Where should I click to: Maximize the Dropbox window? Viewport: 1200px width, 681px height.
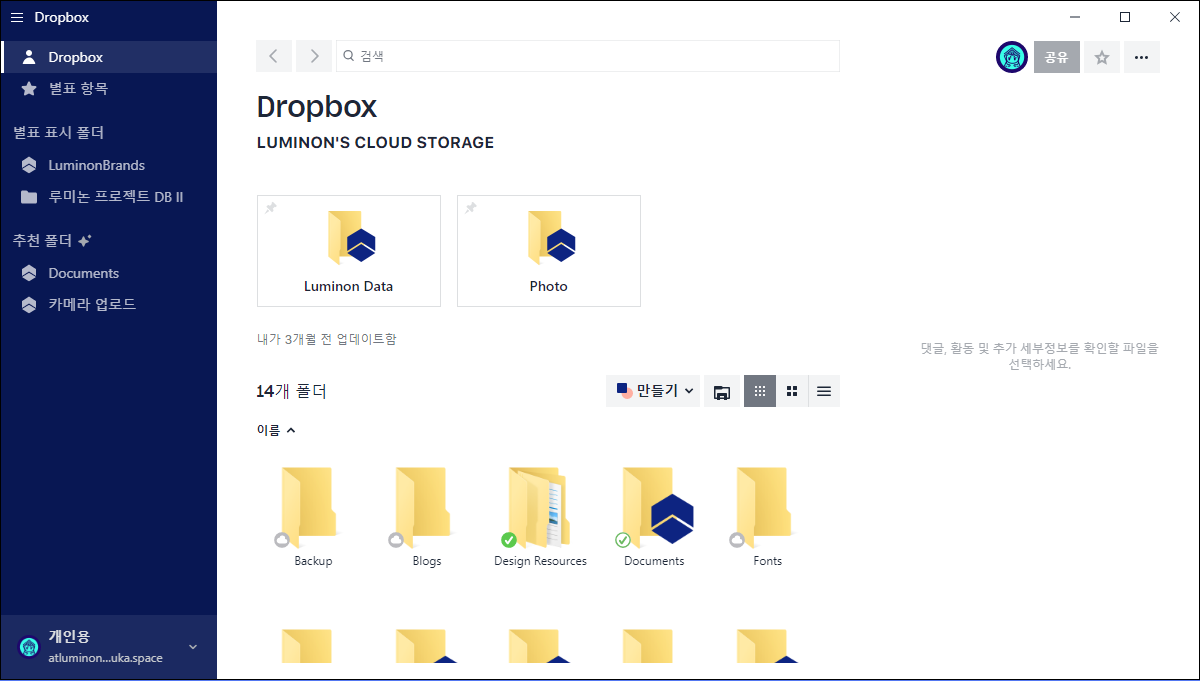[x=1125, y=17]
